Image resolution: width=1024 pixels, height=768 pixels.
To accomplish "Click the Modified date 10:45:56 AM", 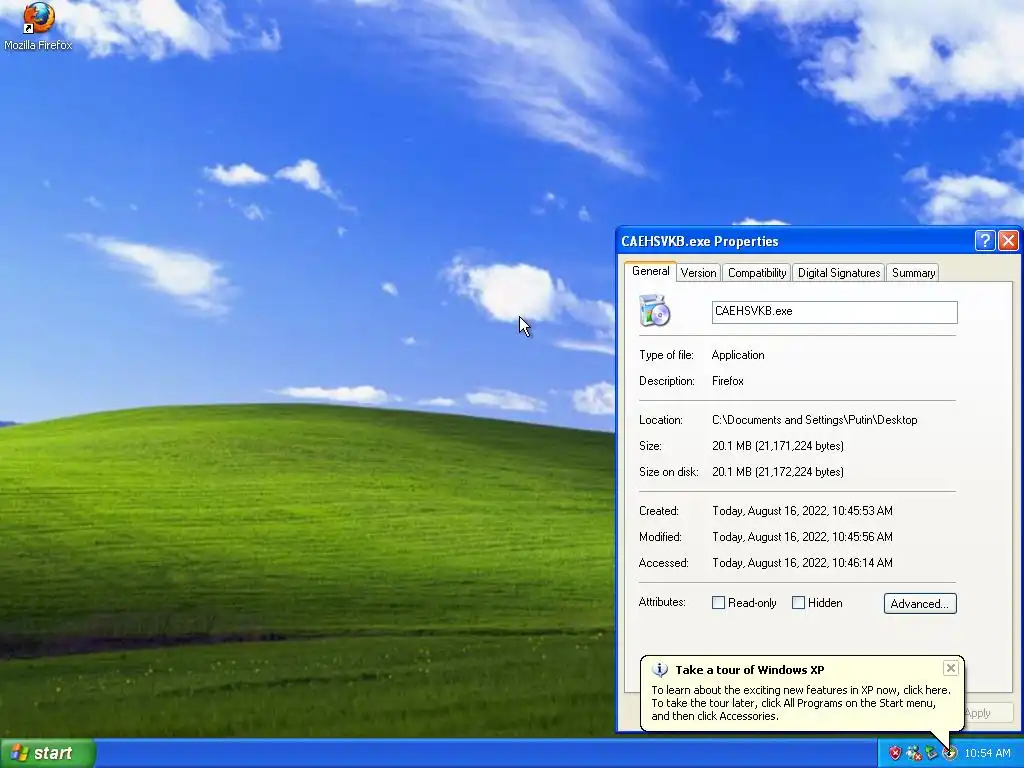I will coord(802,537).
